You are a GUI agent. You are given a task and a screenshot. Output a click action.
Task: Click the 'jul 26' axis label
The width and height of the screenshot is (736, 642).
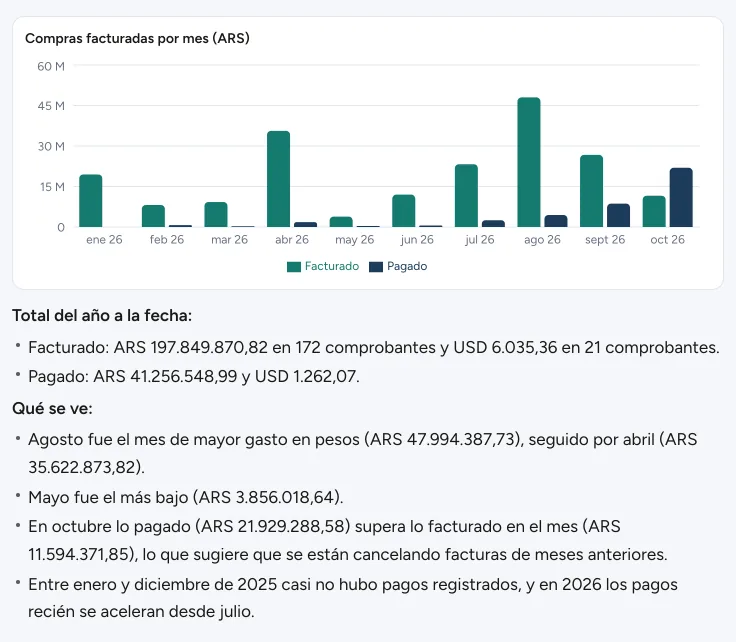coord(480,240)
